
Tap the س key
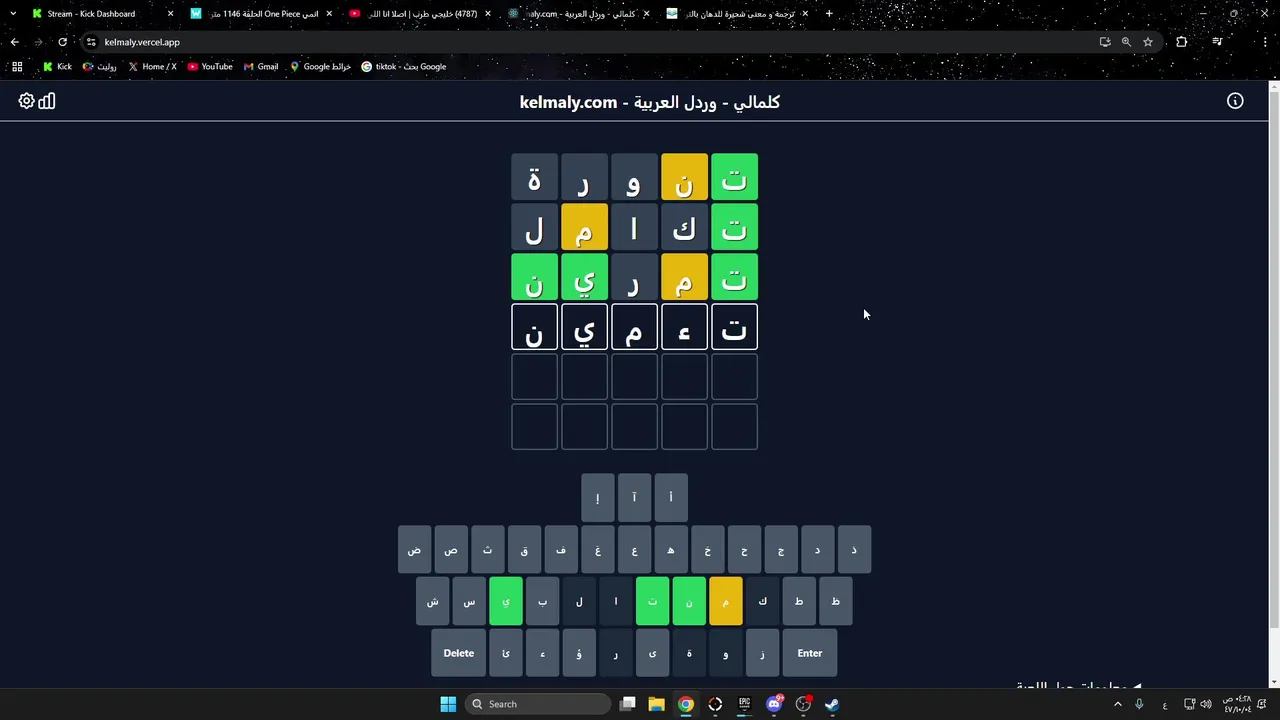click(x=469, y=601)
